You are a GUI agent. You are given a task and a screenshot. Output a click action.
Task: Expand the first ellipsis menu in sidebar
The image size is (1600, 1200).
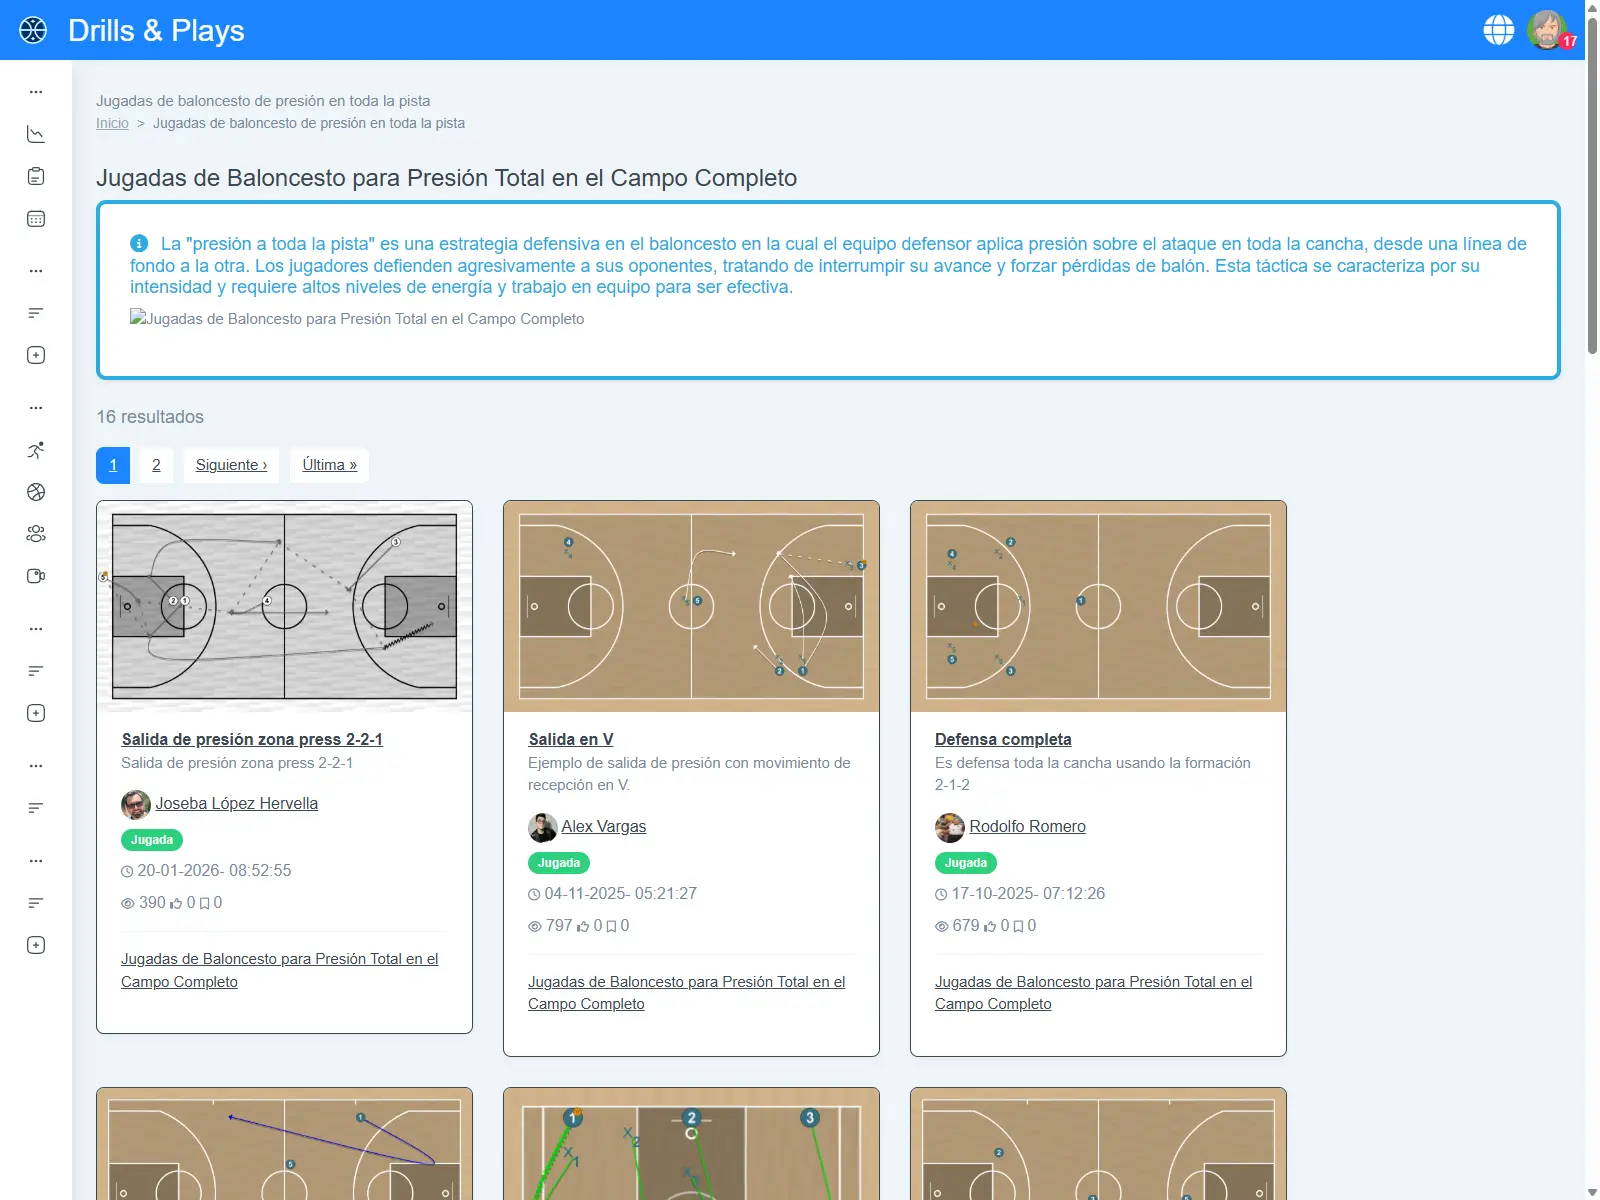(x=36, y=91)
